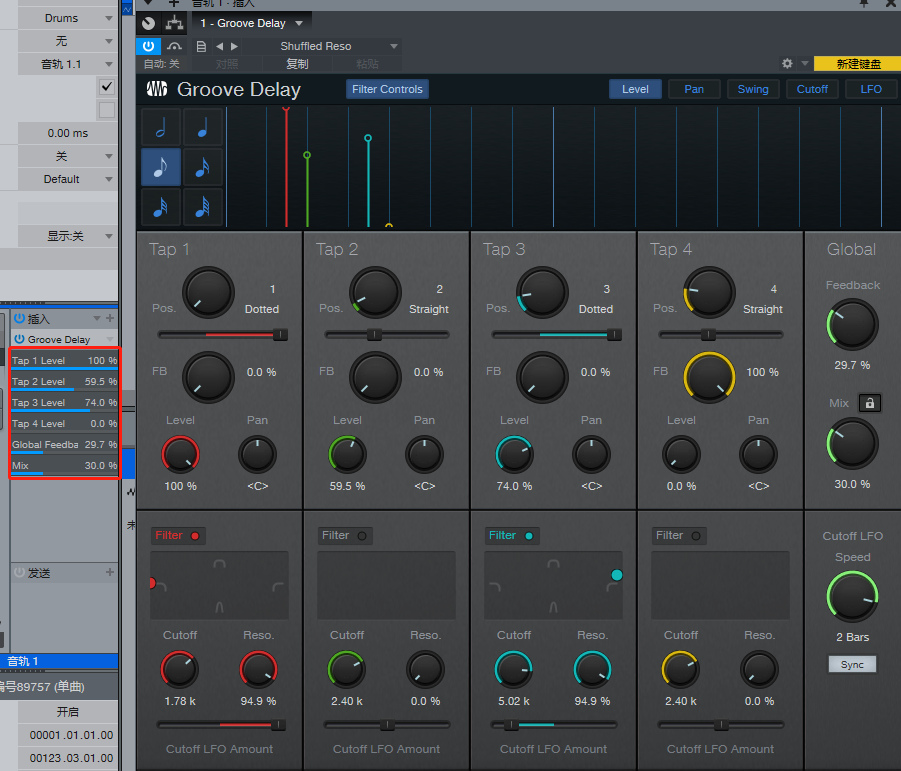The height and width of the screenshot is (771, 901).
Task: Check the empty box in left panel
Action: (107, 110)
